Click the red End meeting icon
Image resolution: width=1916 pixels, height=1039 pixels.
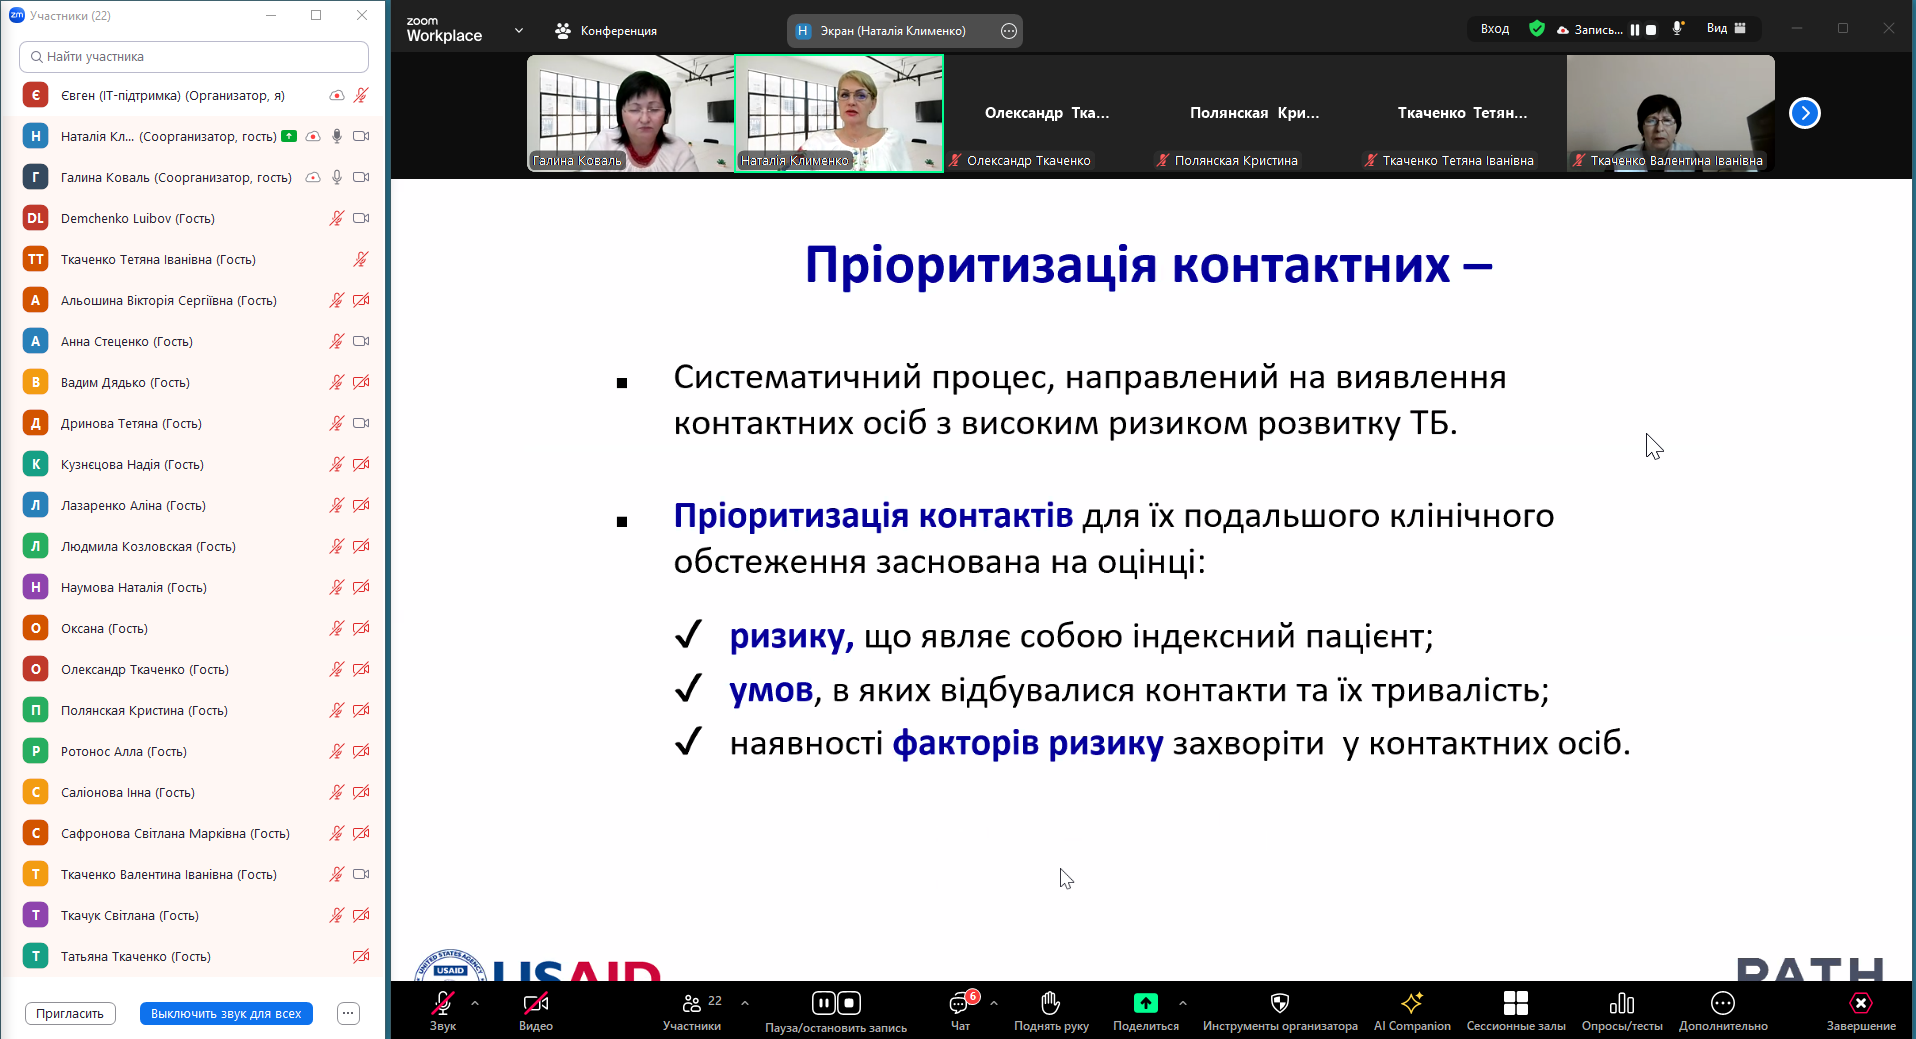pyautogui.click(x=1860, y=1003)
